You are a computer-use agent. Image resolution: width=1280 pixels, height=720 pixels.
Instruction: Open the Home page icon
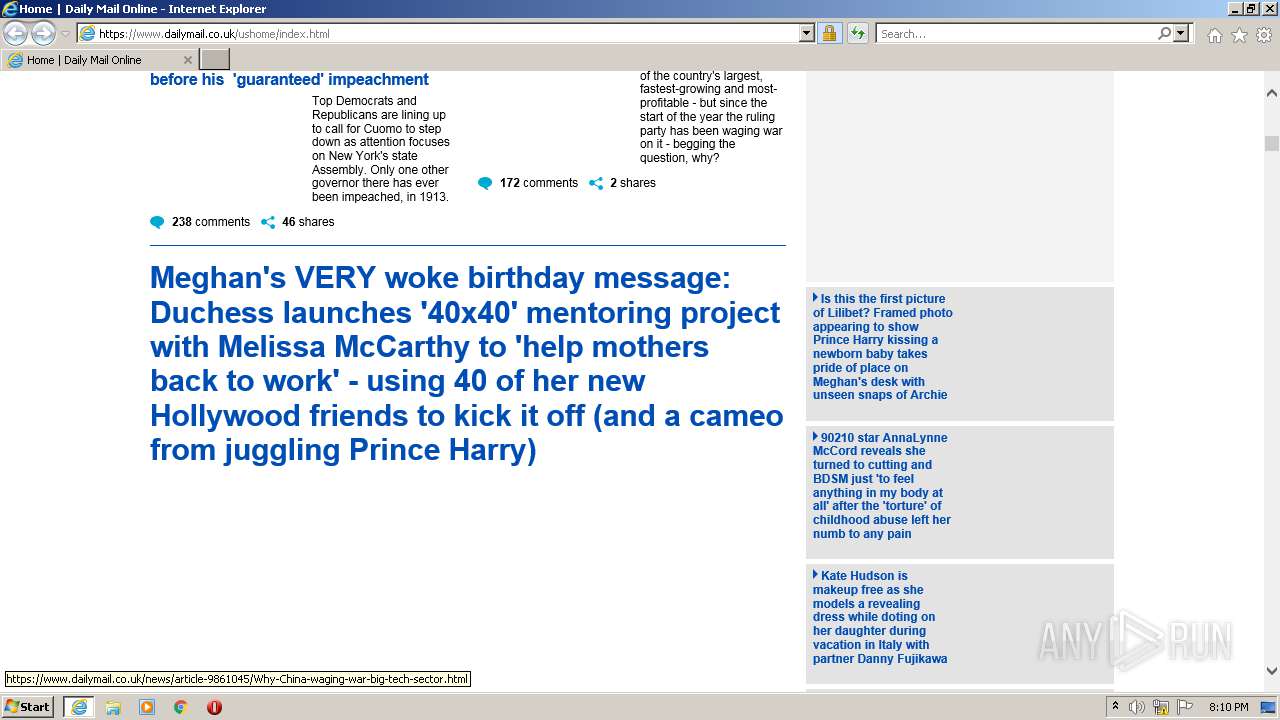pyautogui.click(x=1214, y=35)
